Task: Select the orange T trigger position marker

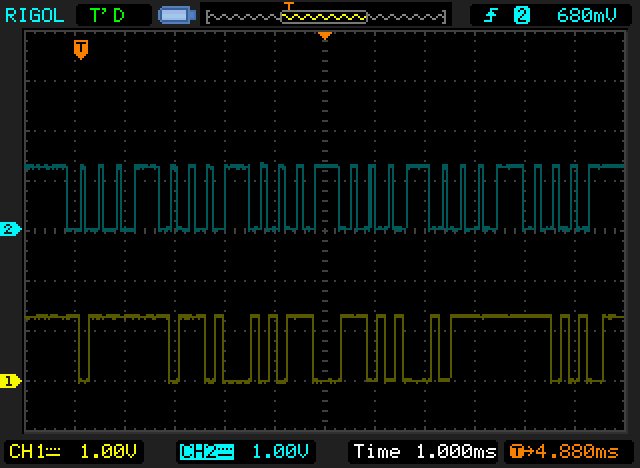Action: [x=81, y=49]
